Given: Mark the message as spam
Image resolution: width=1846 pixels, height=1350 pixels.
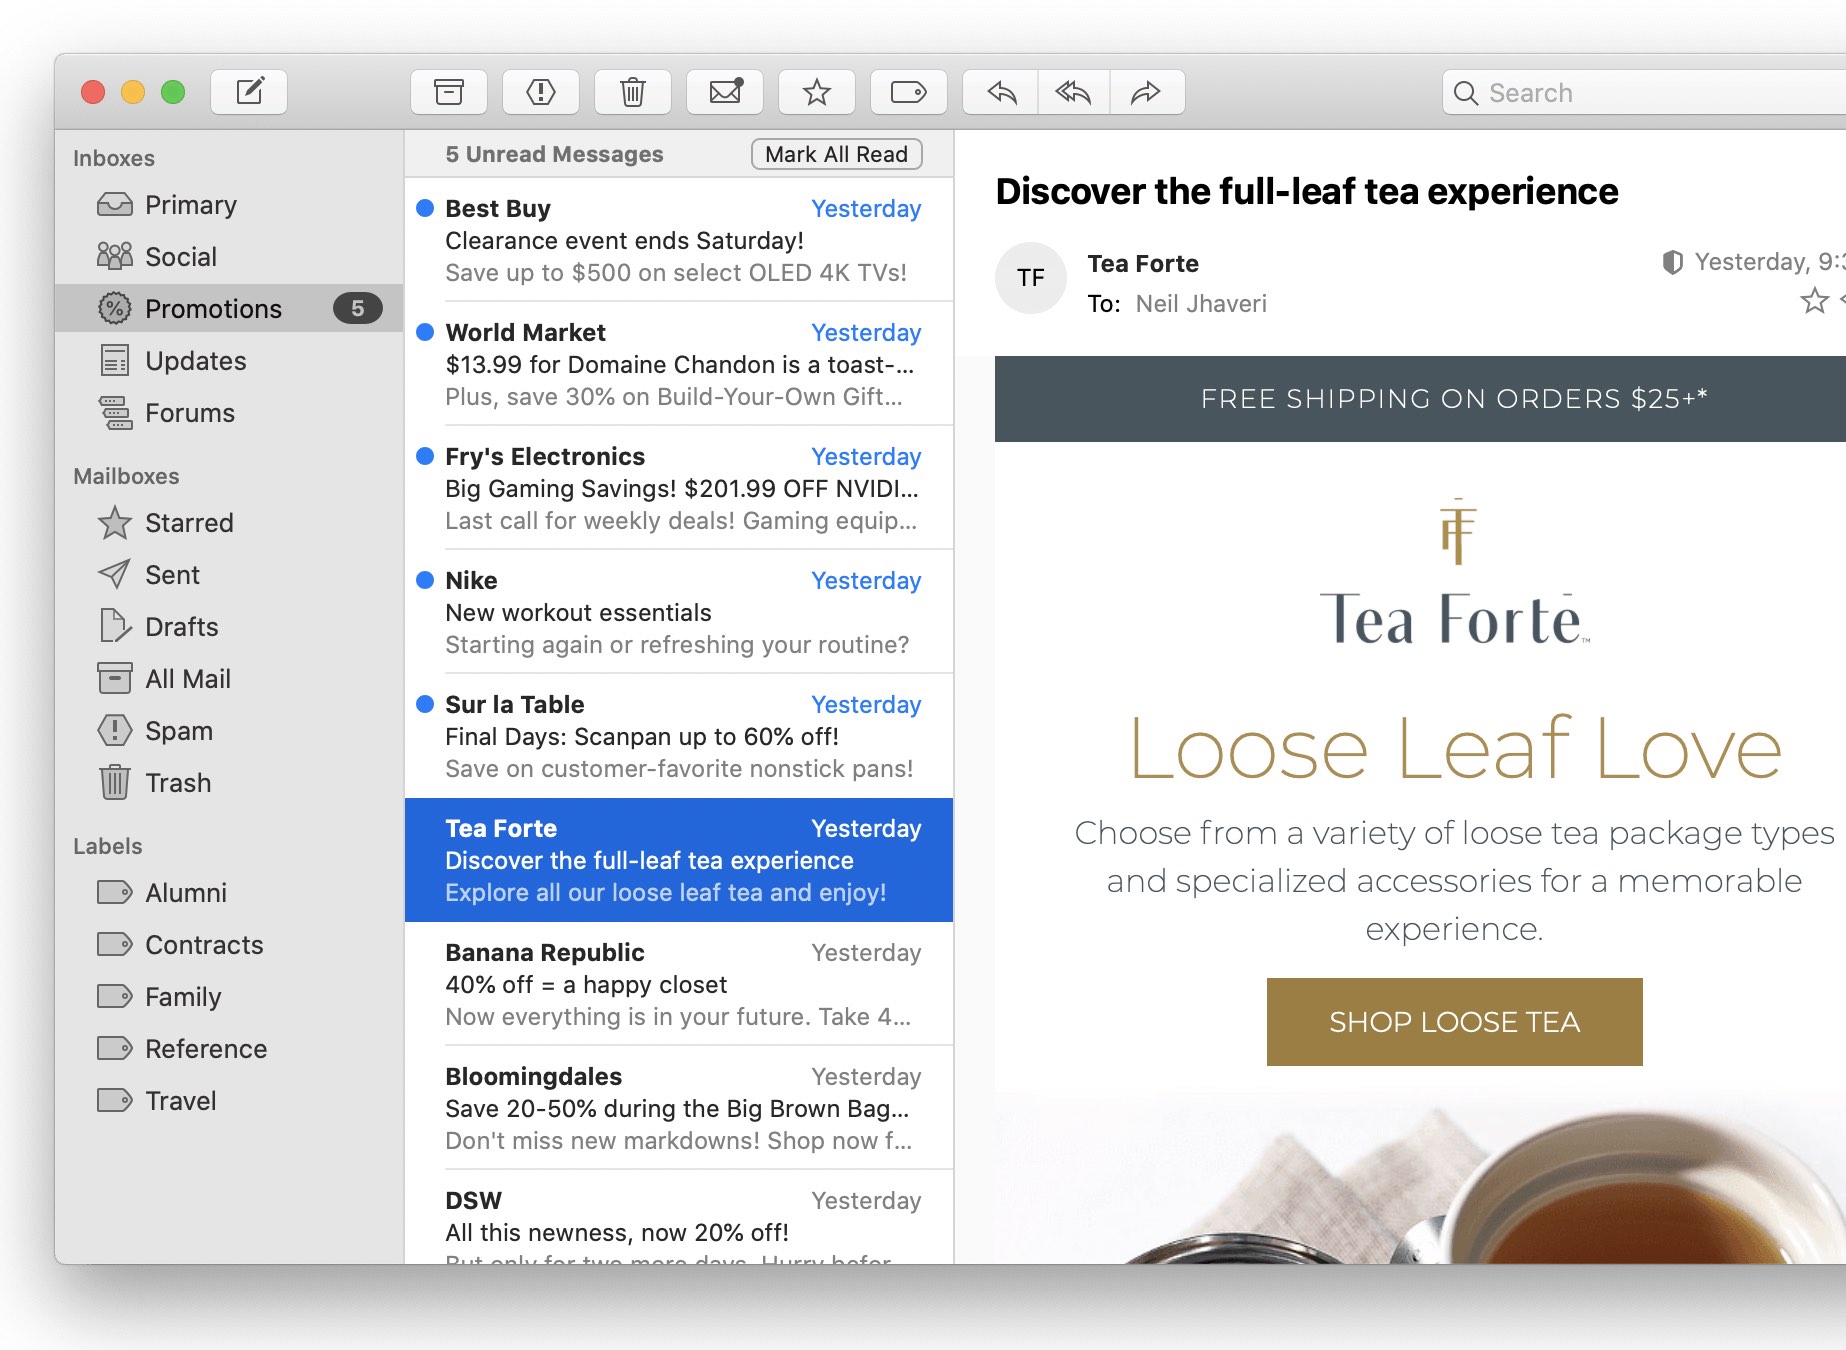Looking at the screenshot, I should click(x=541, y=92).
